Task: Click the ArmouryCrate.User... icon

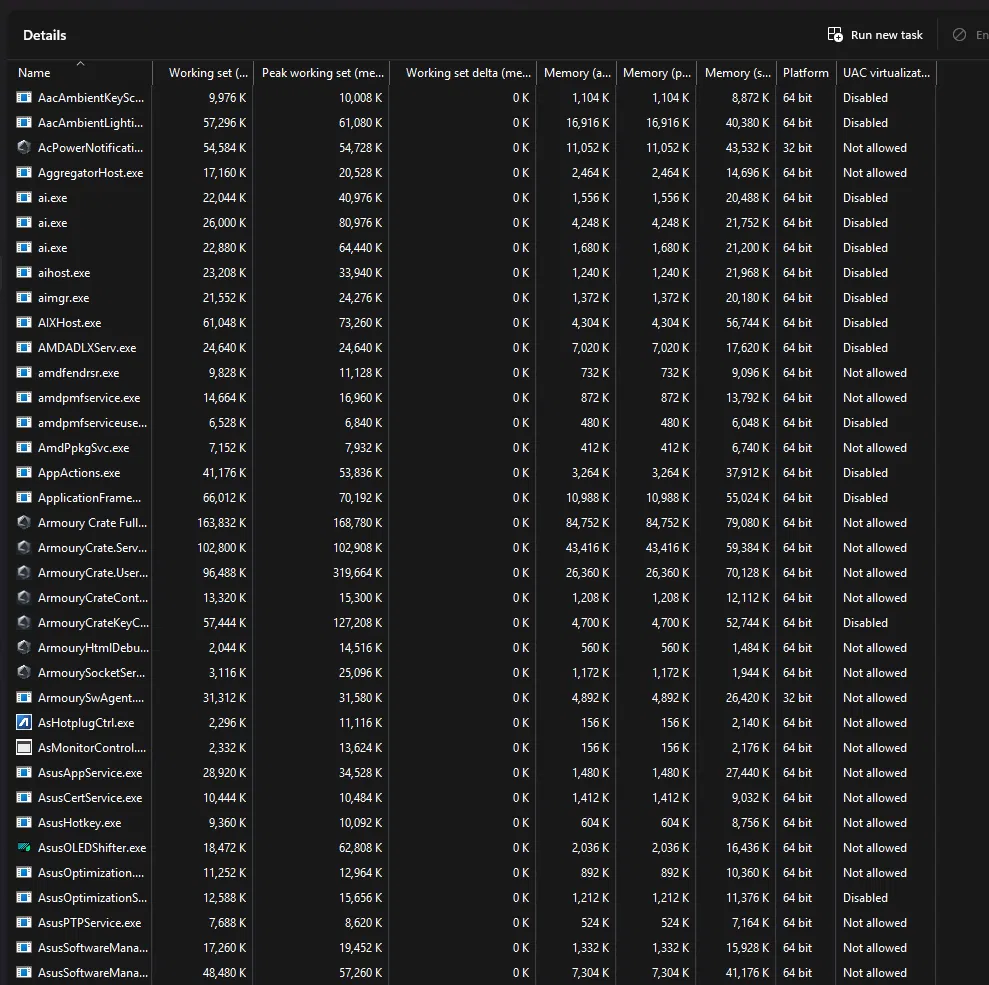Action: [x=24, y=573]
